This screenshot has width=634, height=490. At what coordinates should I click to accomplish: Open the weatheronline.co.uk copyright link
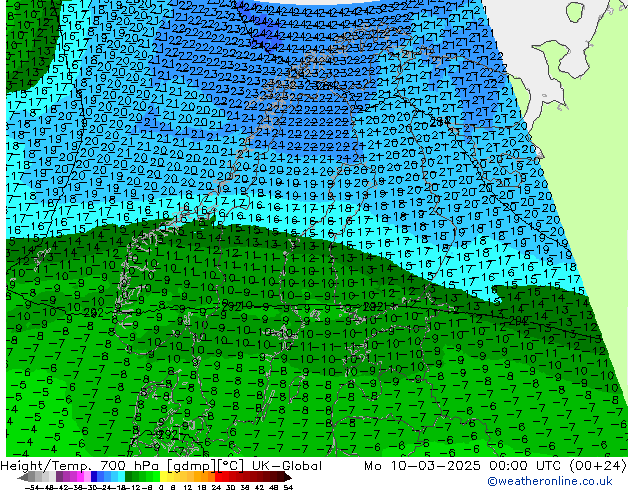[550, 481]
